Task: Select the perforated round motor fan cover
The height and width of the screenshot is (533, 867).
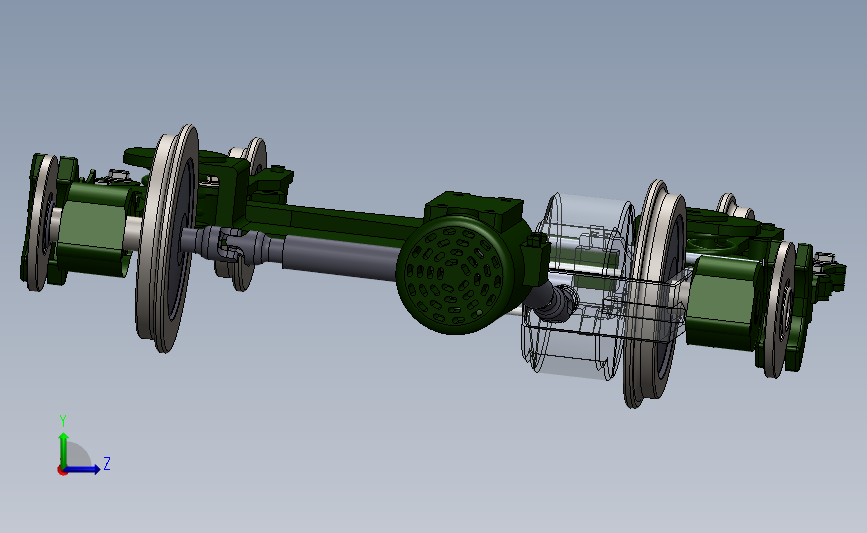Action: click(455, 275)
